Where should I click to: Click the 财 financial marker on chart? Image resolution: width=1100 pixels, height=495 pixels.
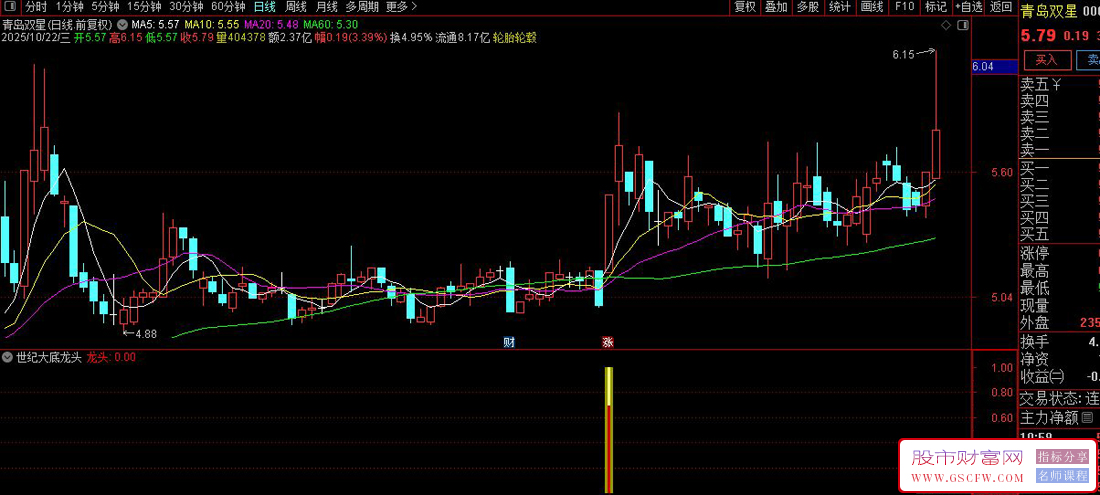pos(510,342)
